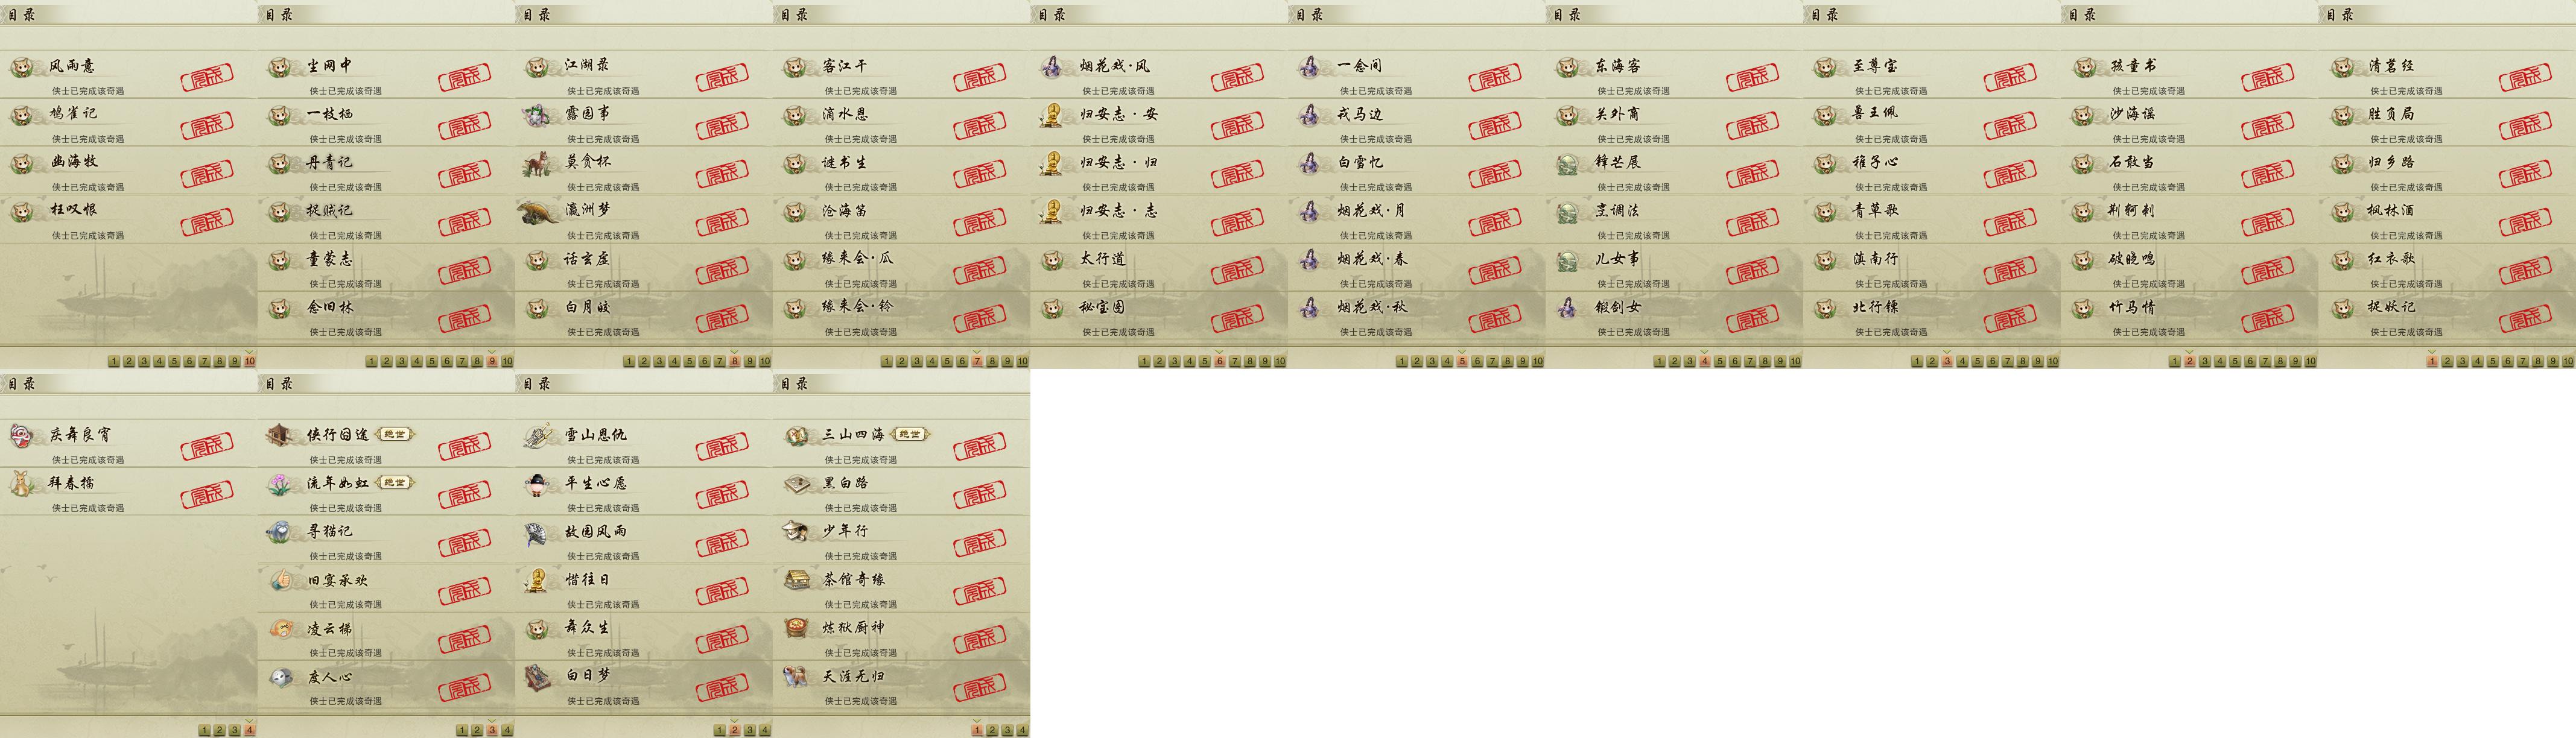
Task: Select the Go board icon beside 黑白路
Action: pos(795,484)
